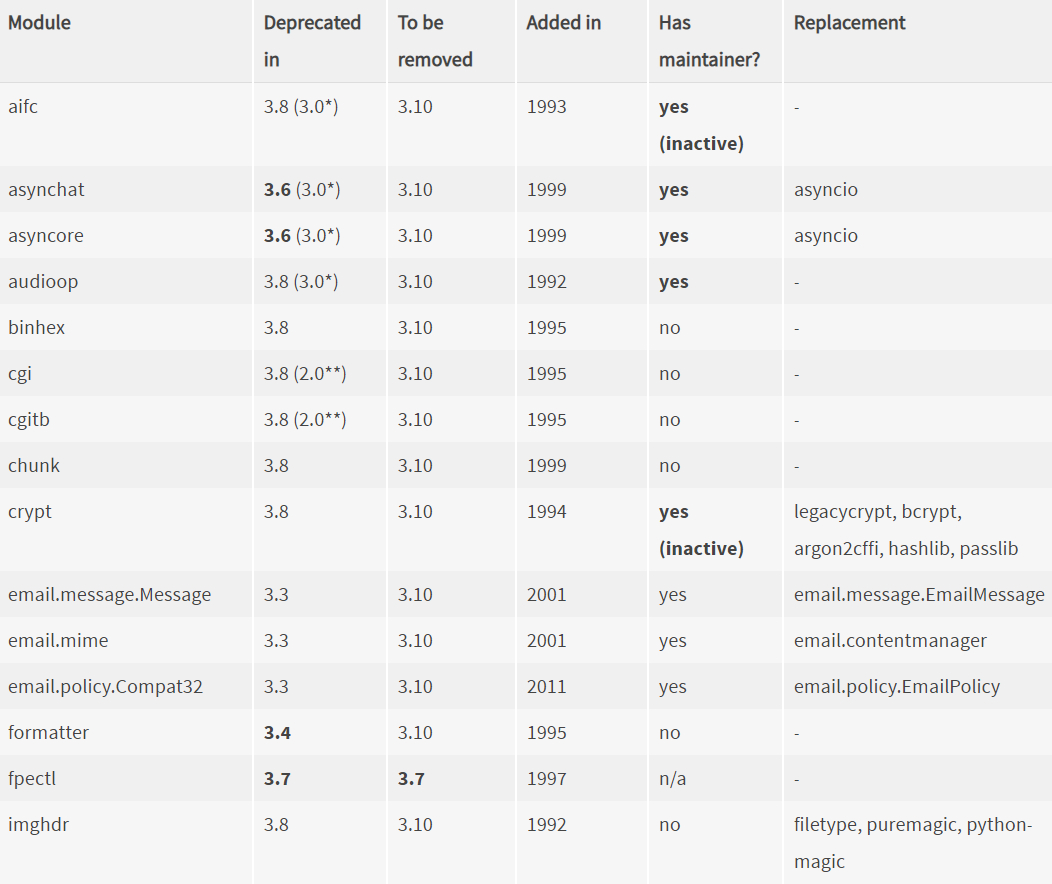1052x884 pixels.
Task: Click the imghdr replacement text
Action: [x=912, y=842]
